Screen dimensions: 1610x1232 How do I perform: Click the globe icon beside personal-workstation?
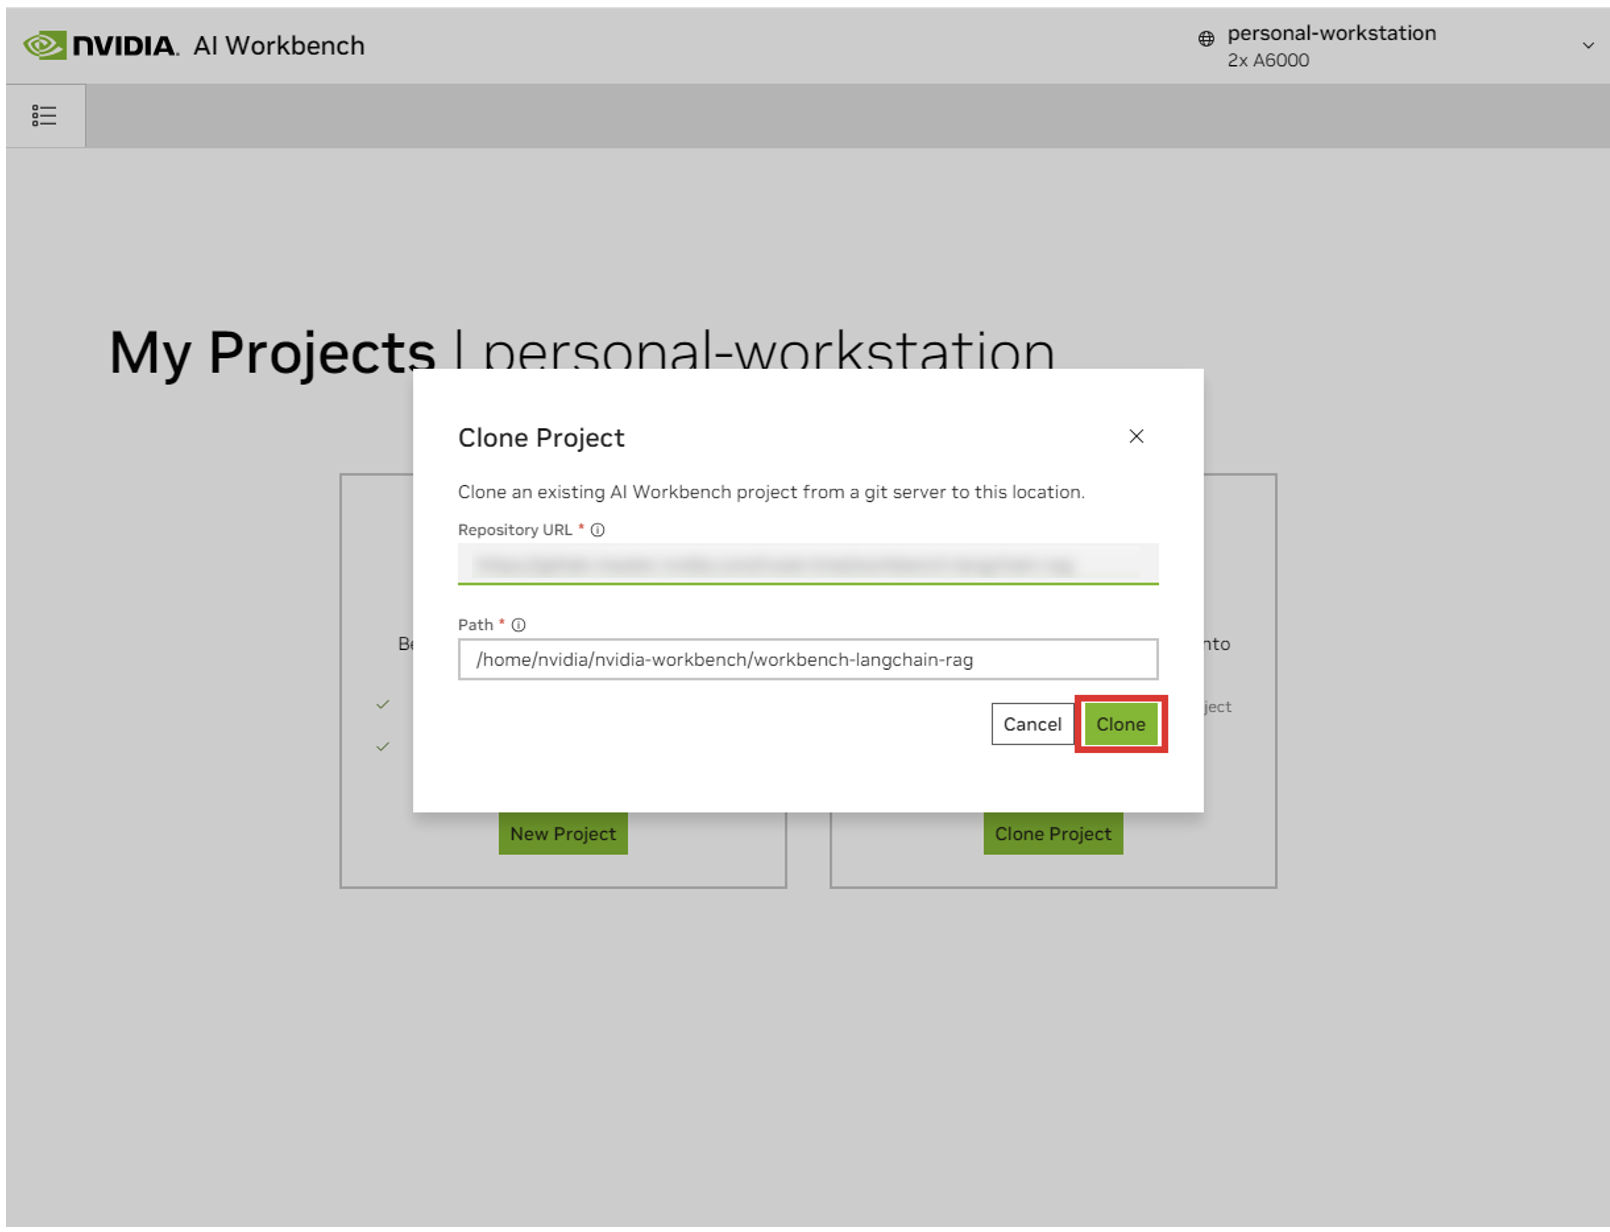pos(1206,39)
